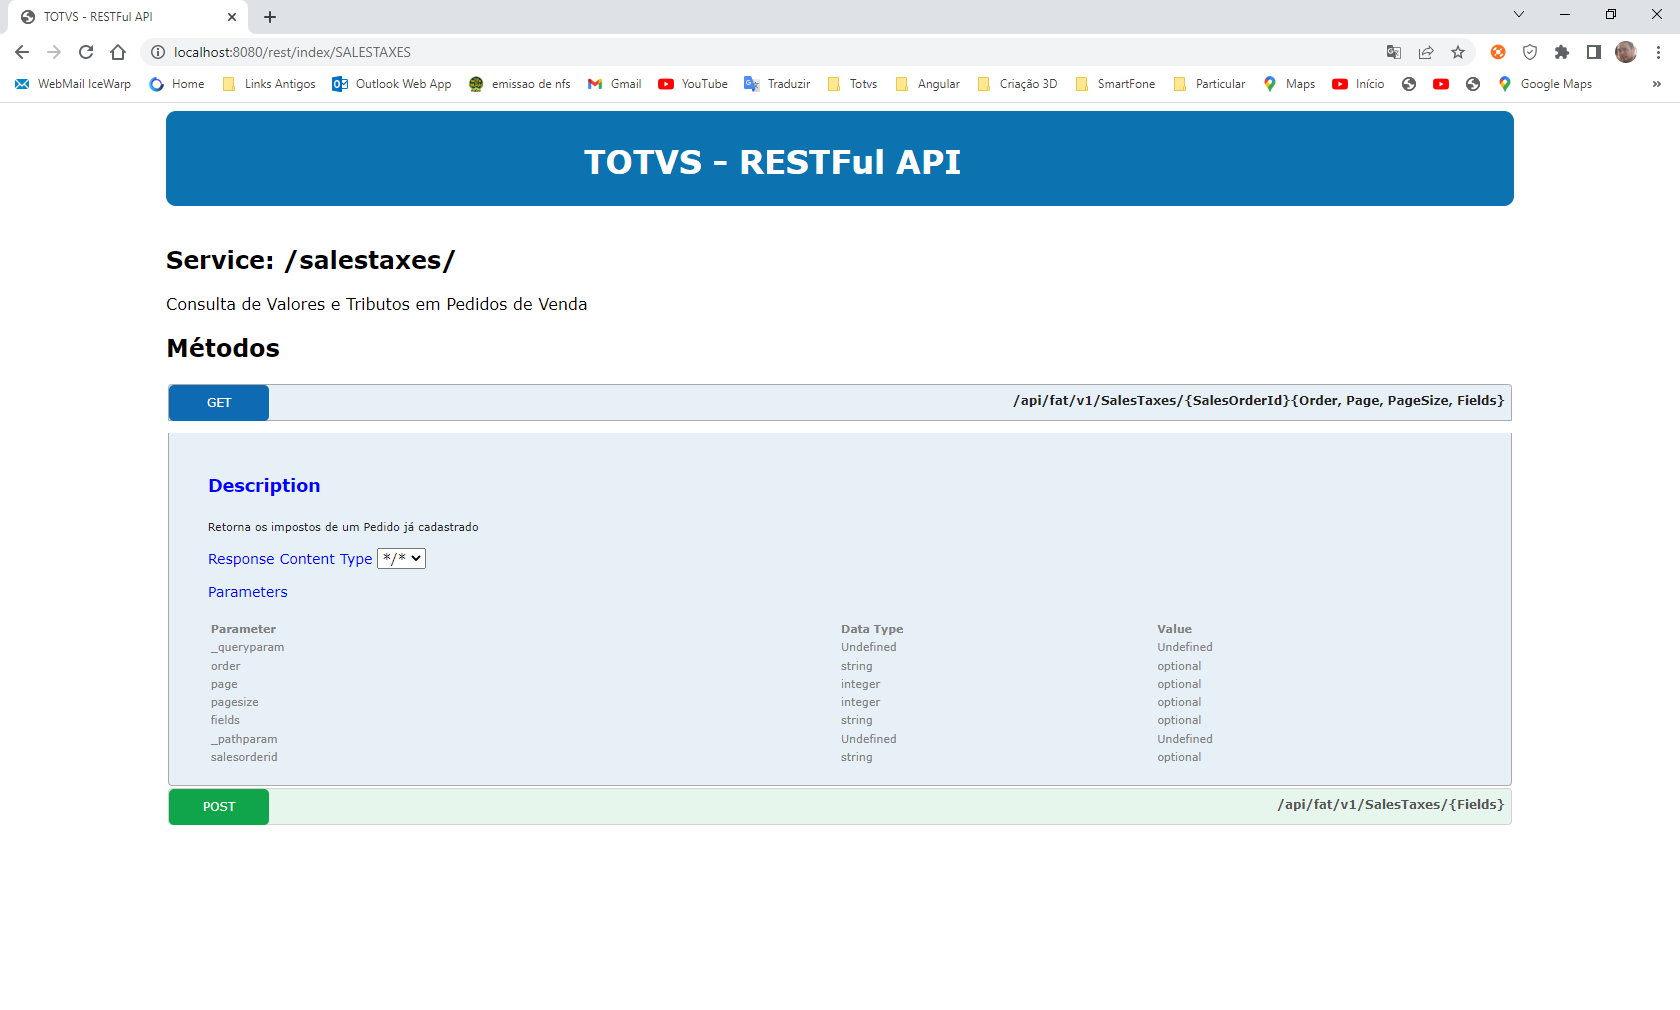The width and height of the screenshot is (1680, 1010).
Task: Open the Traduzir bookmark
Action: (x=777, y=84)
